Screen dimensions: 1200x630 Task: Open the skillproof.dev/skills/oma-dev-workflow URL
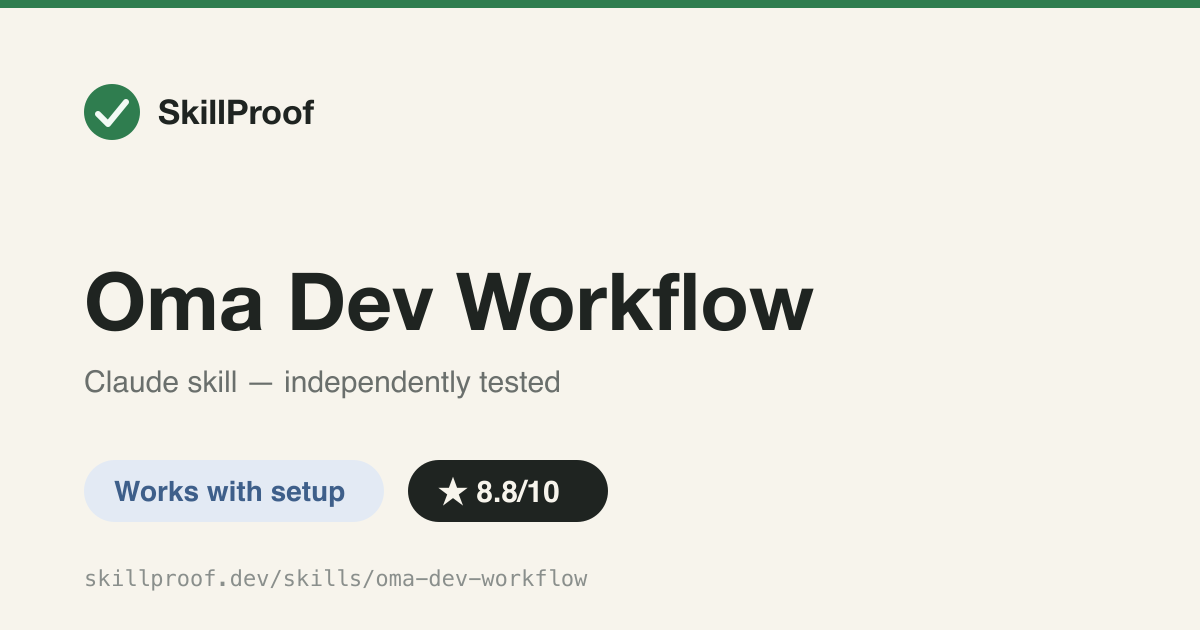tap(336, 578)
